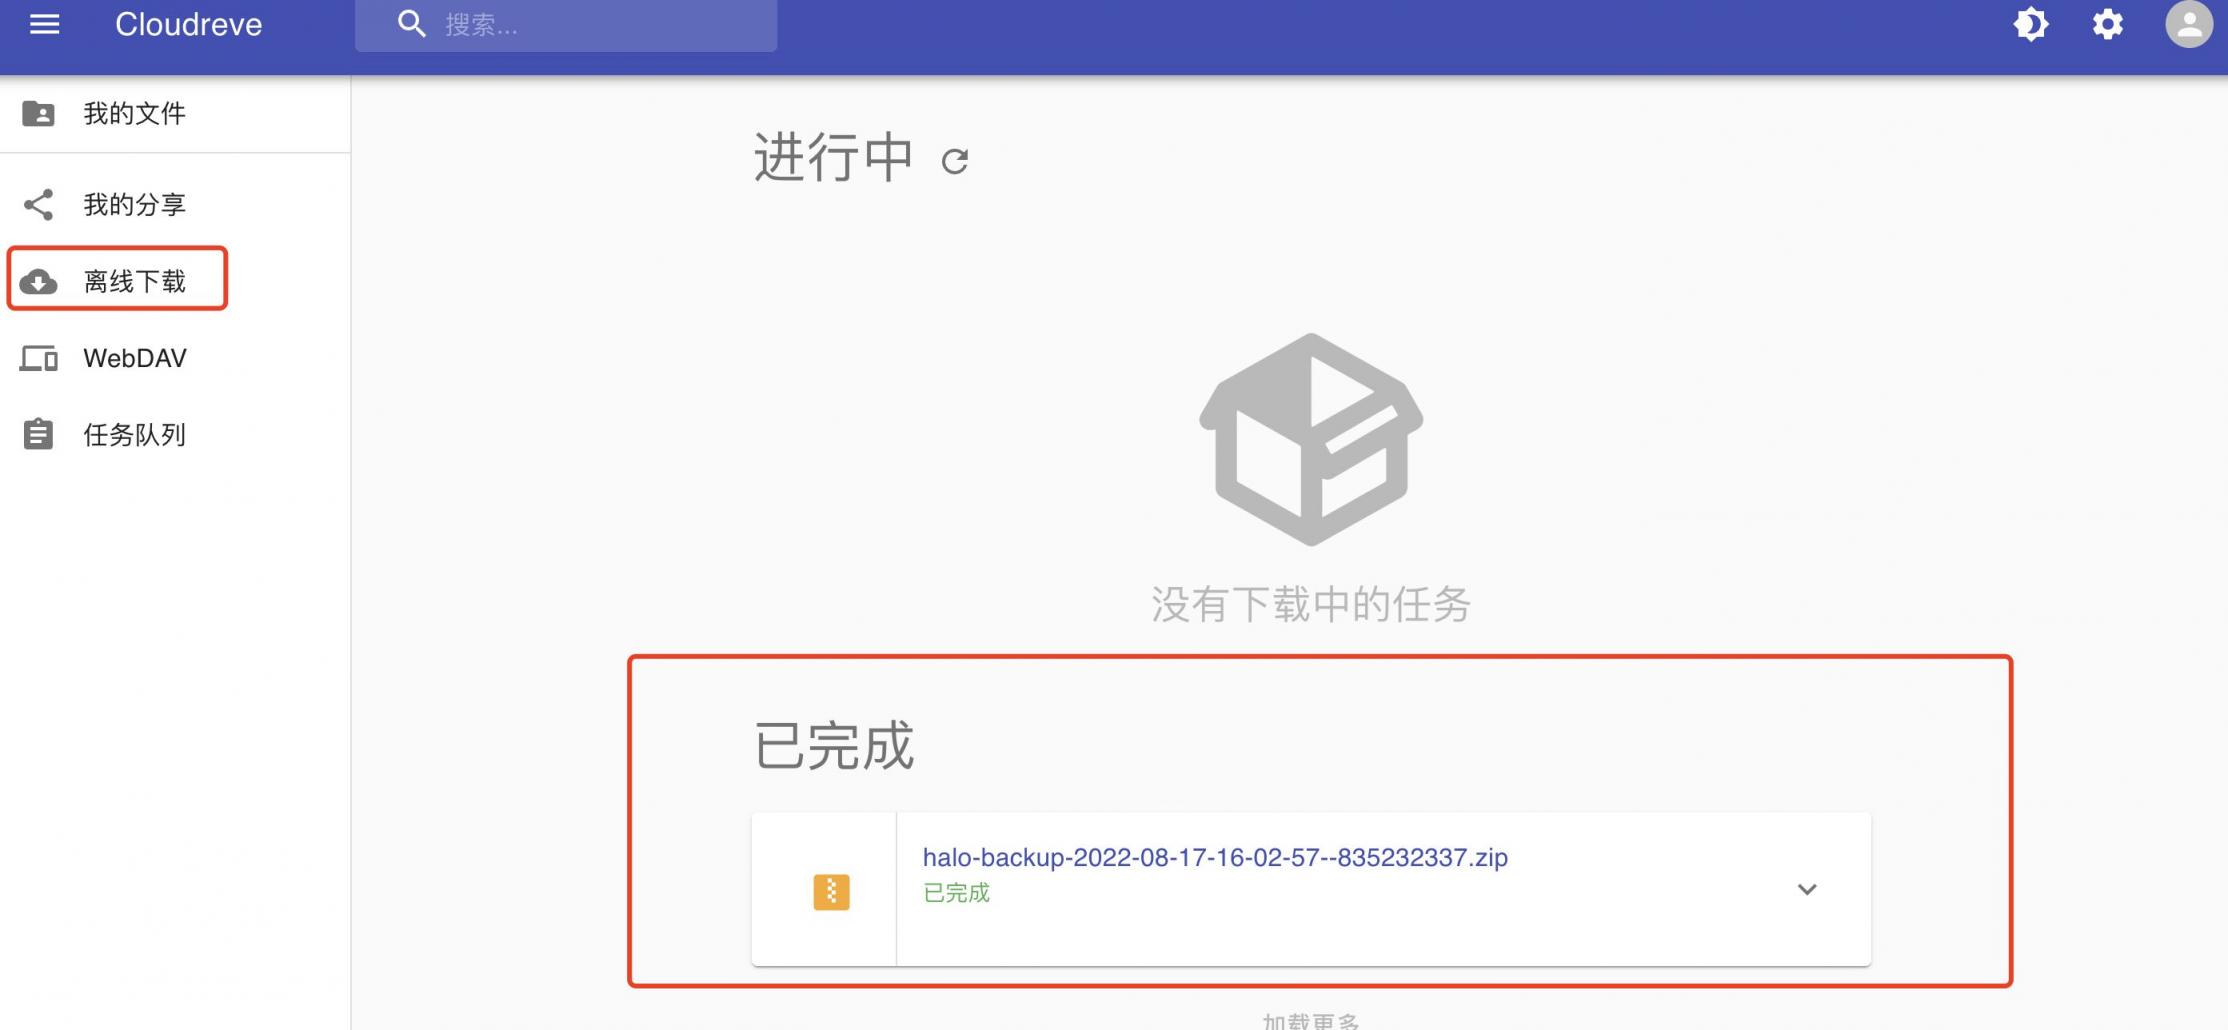Viewport: 2228px width, 1030px height.
Task: Click the 我的分享 share icon
Action: [x=38, y=204]
